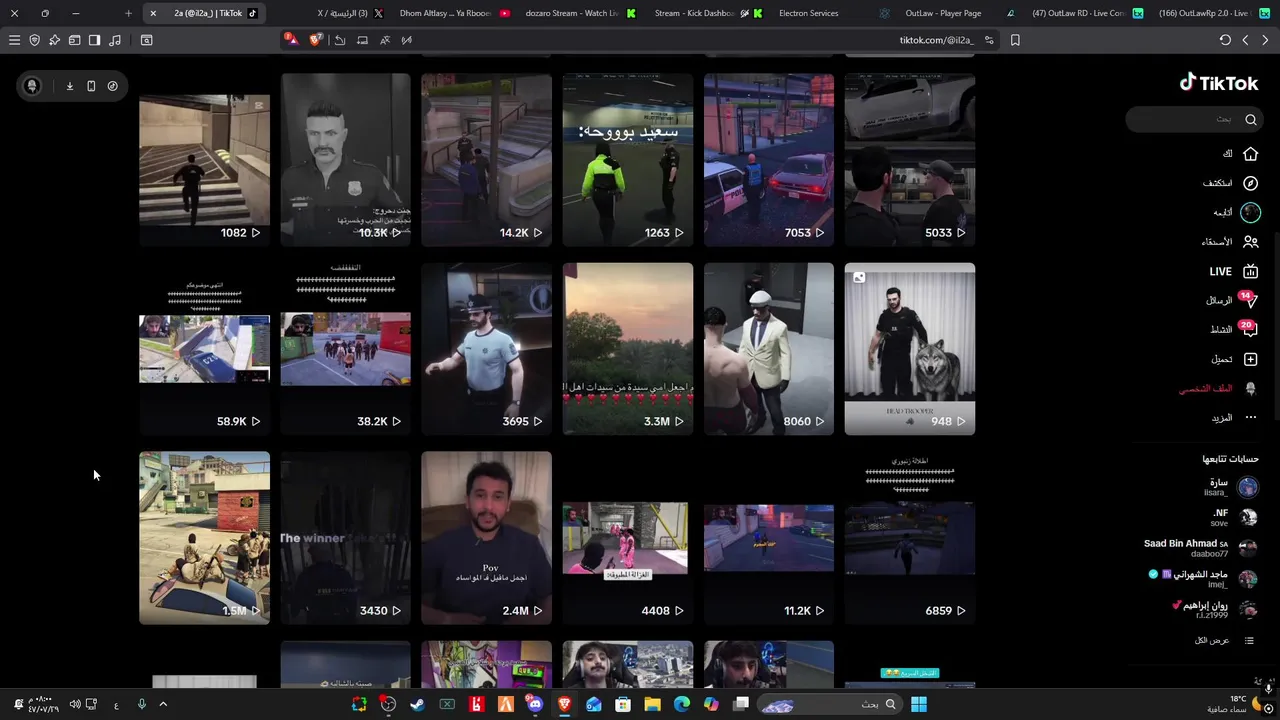Open the sunset video with 3.3M views
The width and height of the screenshot is (1280, 720).
[627, 349]
